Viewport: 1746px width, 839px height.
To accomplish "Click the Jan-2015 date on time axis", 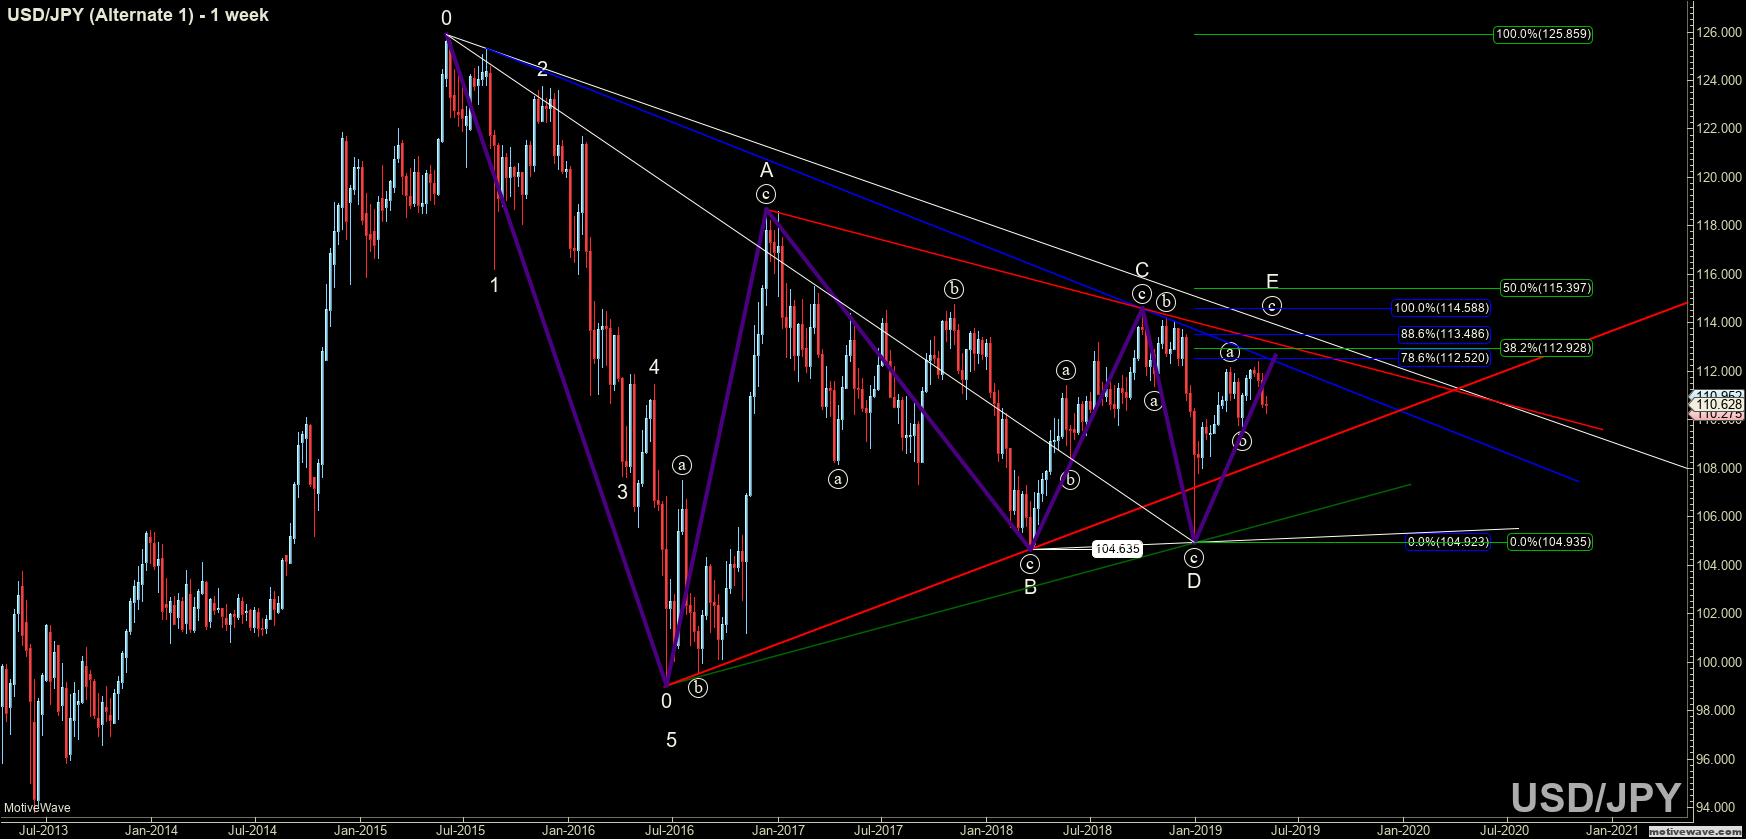I will click(x=360, y=830).
